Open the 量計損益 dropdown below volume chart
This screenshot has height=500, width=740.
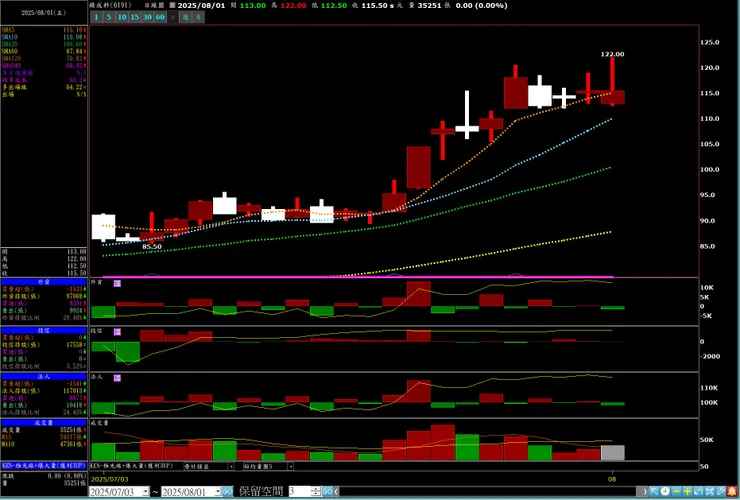click(231, 466)
